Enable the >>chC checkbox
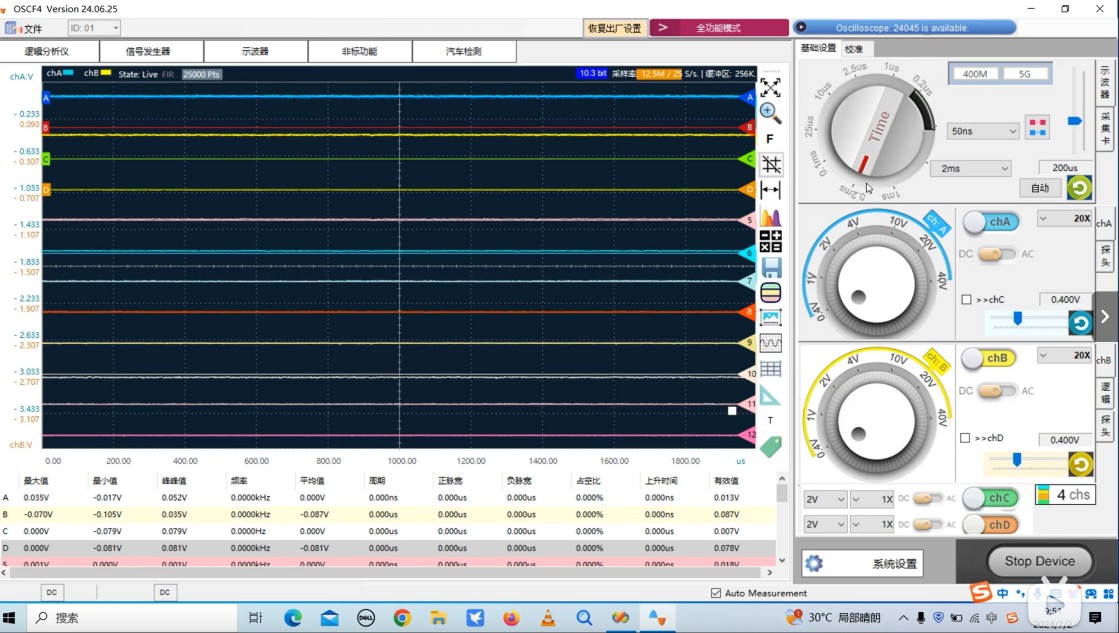The height and width of the screenshot is (633, 1119). coord(966,300)
